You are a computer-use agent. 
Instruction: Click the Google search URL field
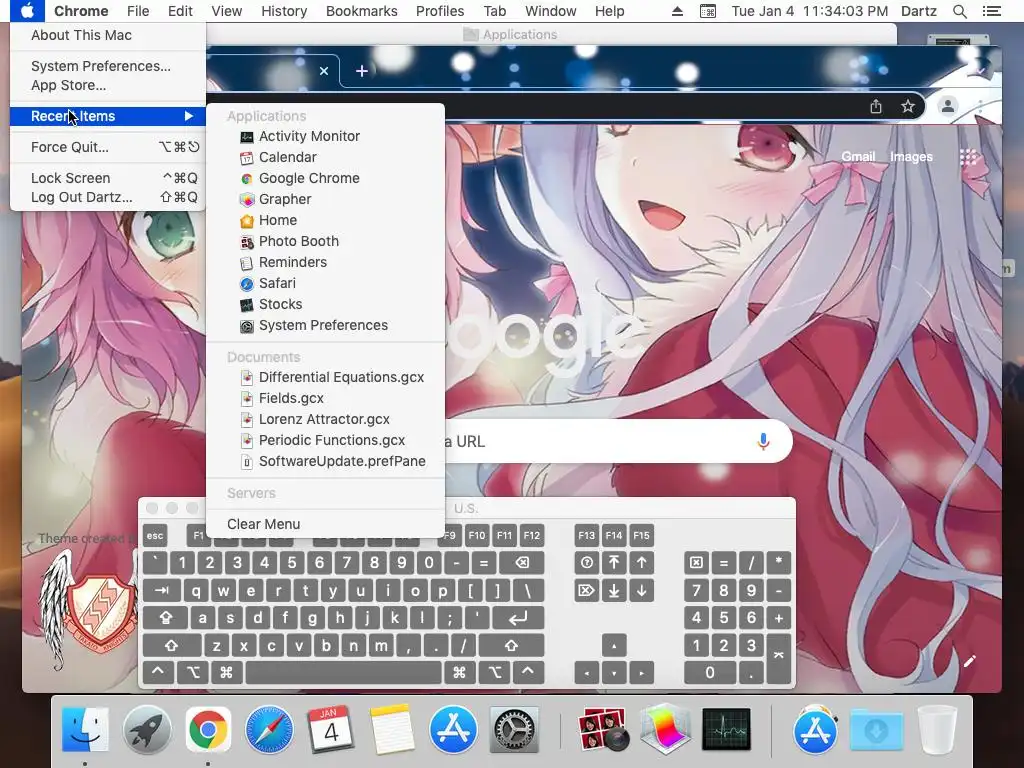(x=618, y=441)
